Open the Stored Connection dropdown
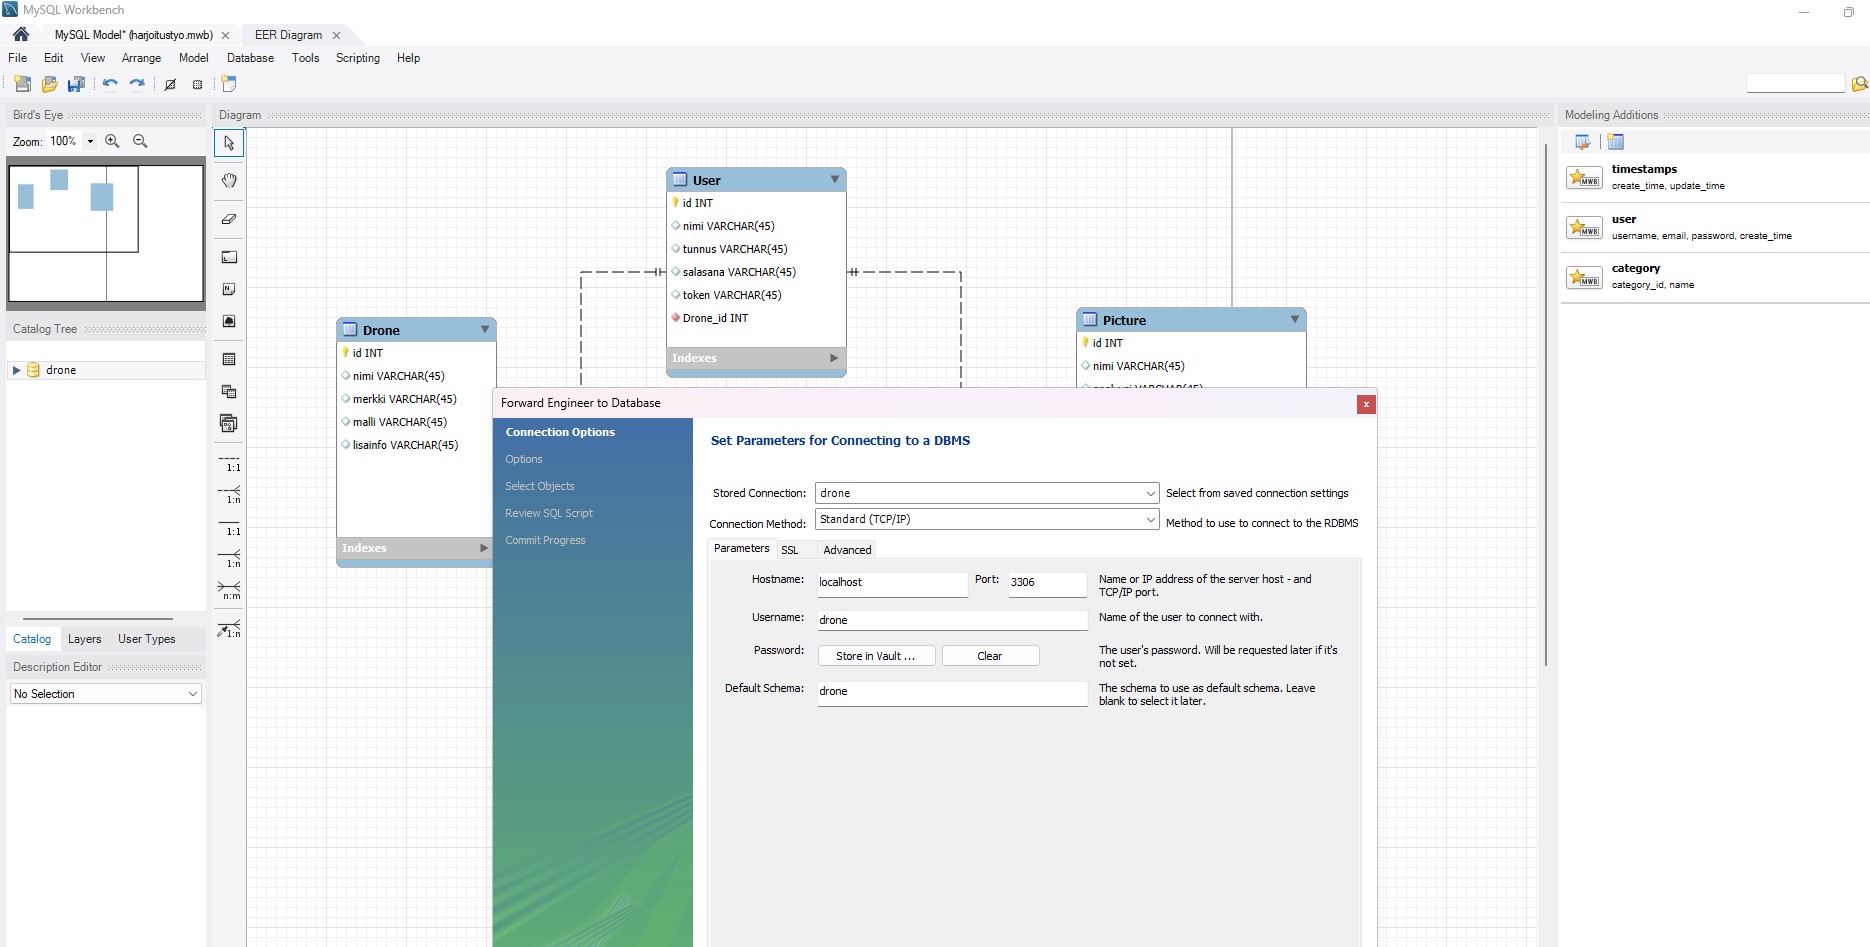Screen dimensions: 1870x947 tap(1150, 493)
